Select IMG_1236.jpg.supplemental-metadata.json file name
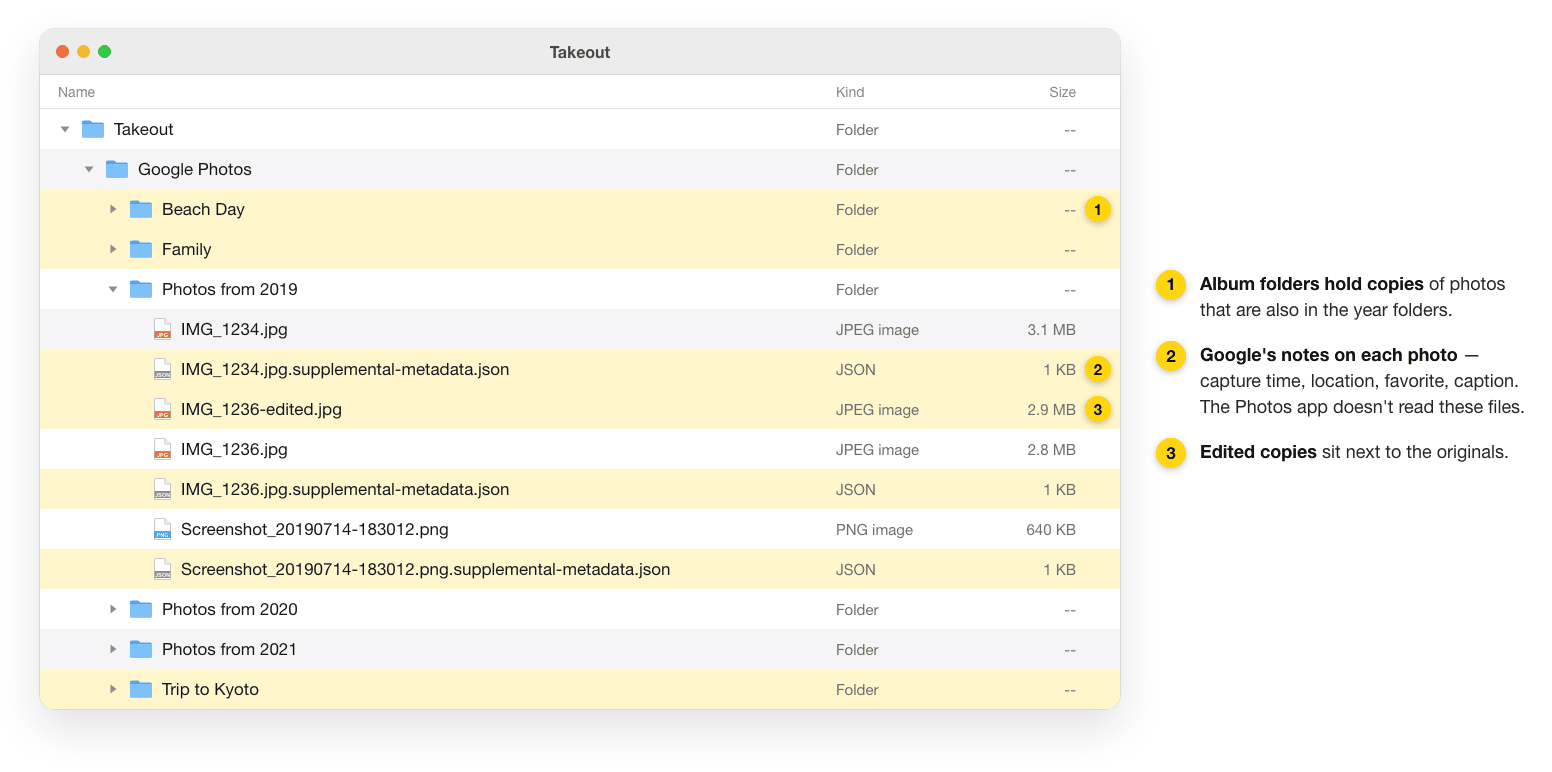 345,489
